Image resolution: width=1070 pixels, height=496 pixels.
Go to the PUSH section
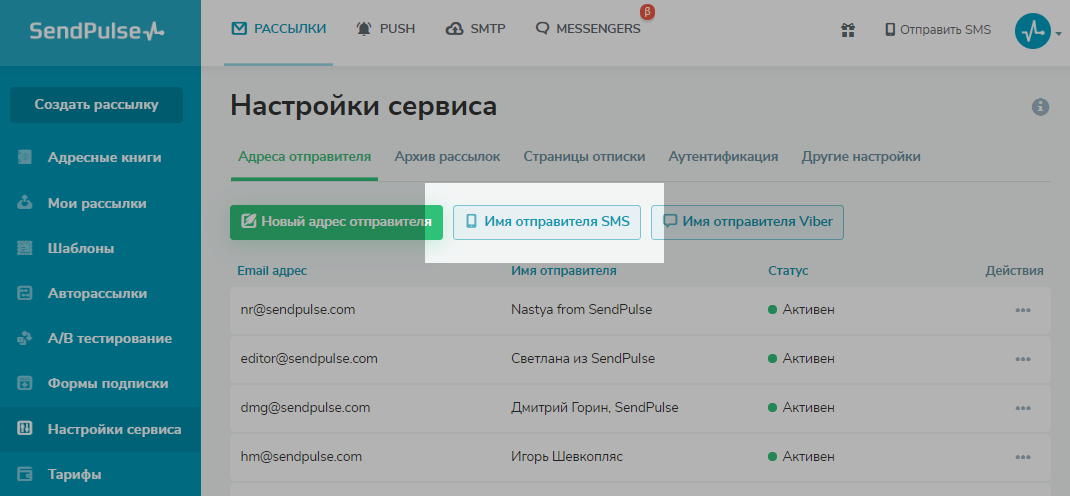pos(386,29)
